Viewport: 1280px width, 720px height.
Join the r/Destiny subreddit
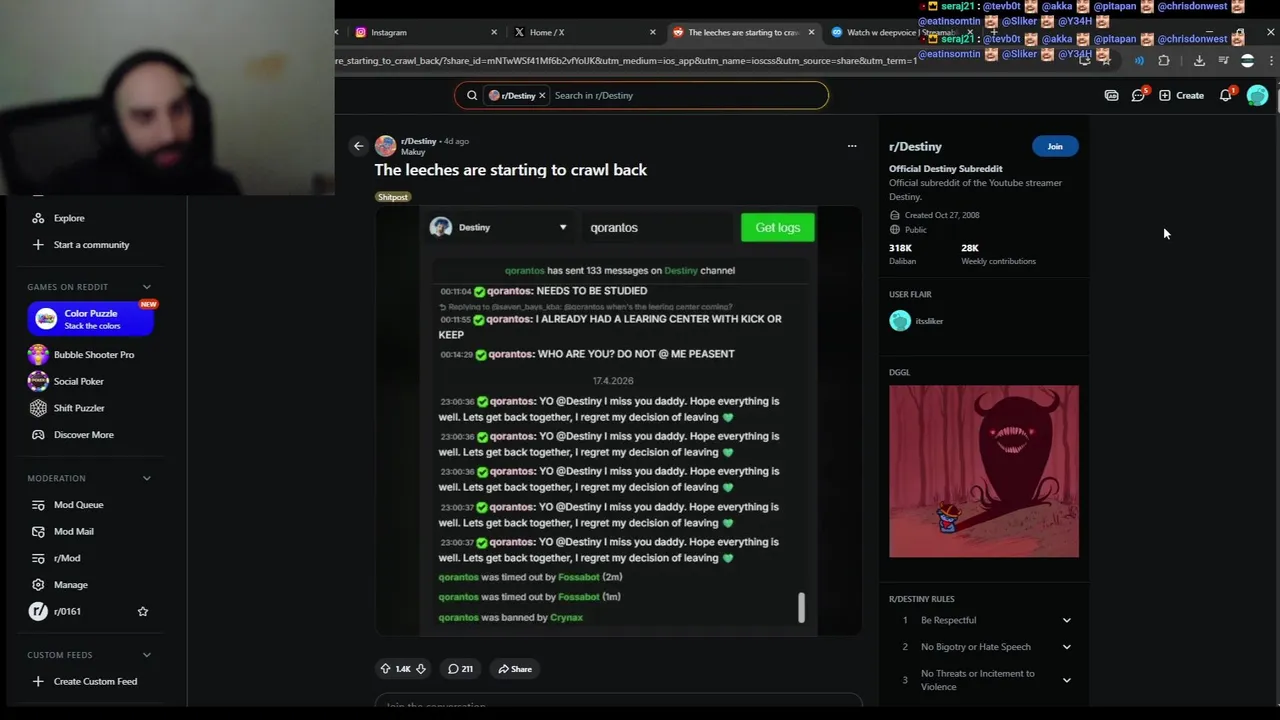coord(1055,146)
